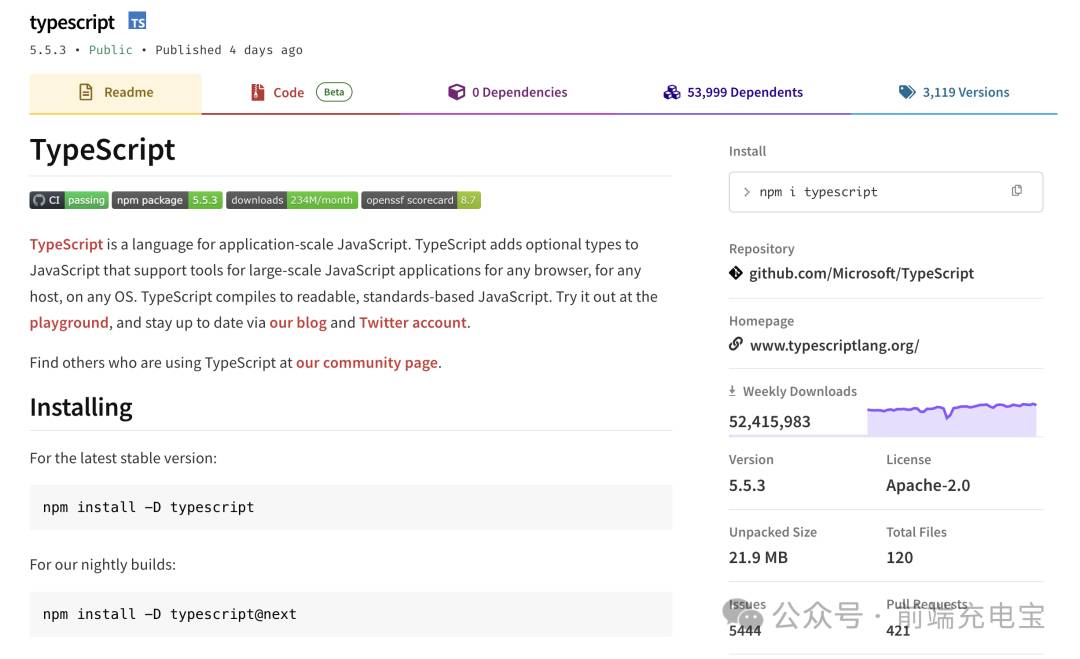Click the weekly downloads sparkline chart
Image resolution: width=1080 pixels, height=659 pixels.
point(952,419)
